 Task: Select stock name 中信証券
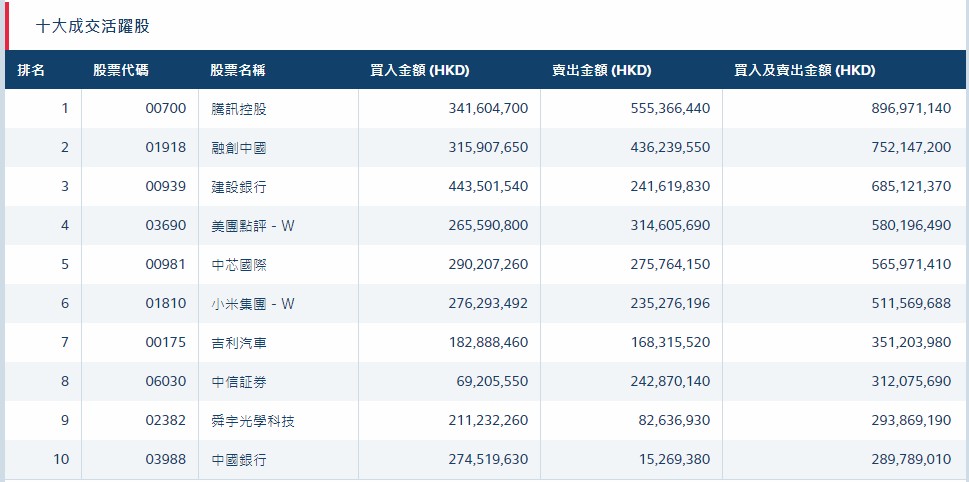pyautogui.click(x=239, y=381)
